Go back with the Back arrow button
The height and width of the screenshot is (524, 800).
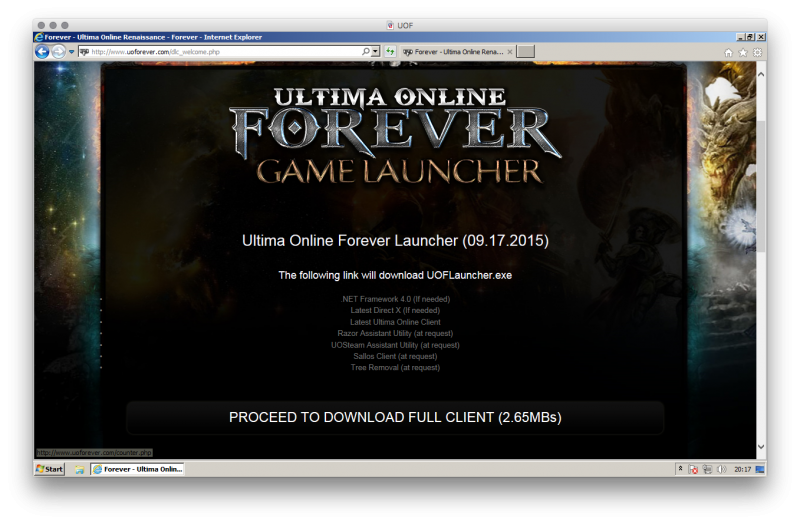[42, 52]
